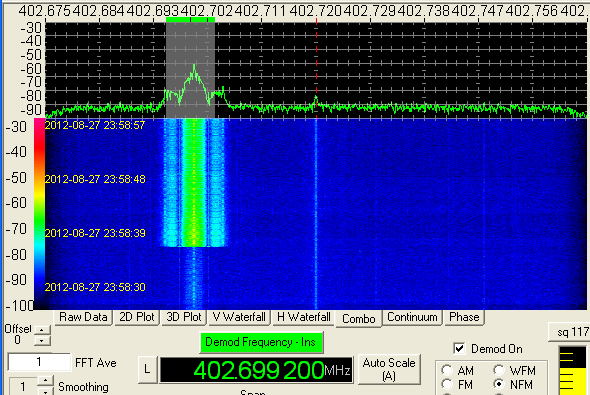
Task: Click the Demod Frequency - Ins button
Action: (261, 342)
